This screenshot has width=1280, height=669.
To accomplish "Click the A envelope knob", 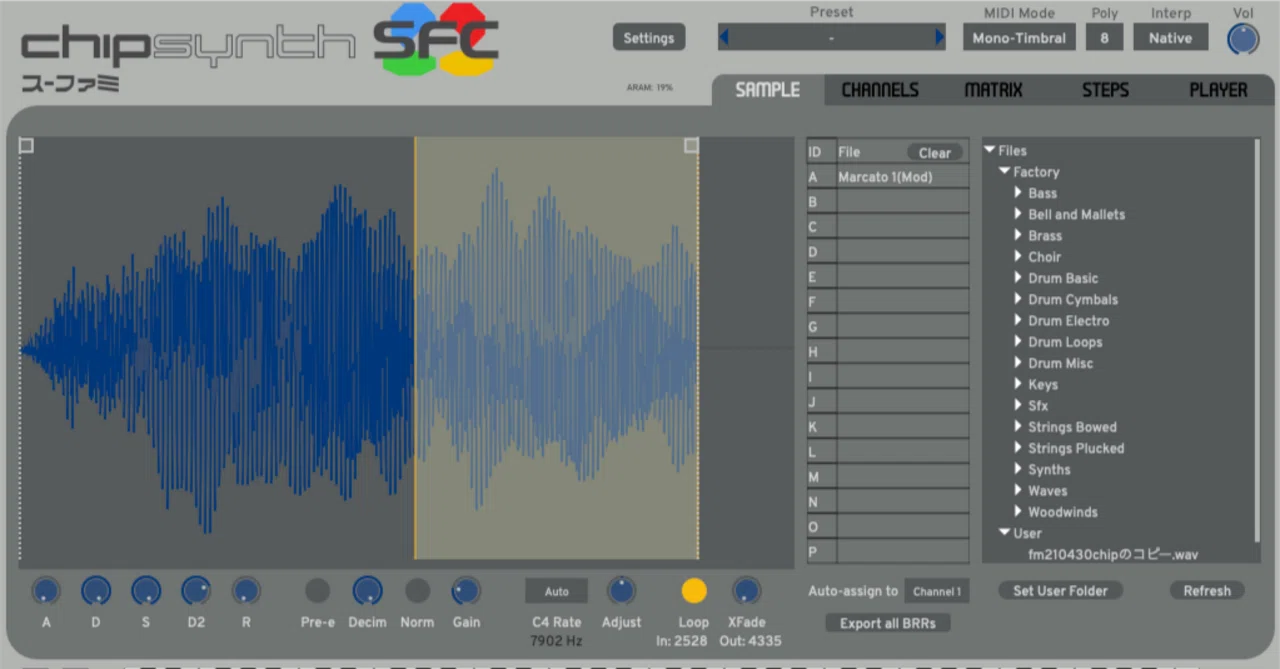I will 46,591.
